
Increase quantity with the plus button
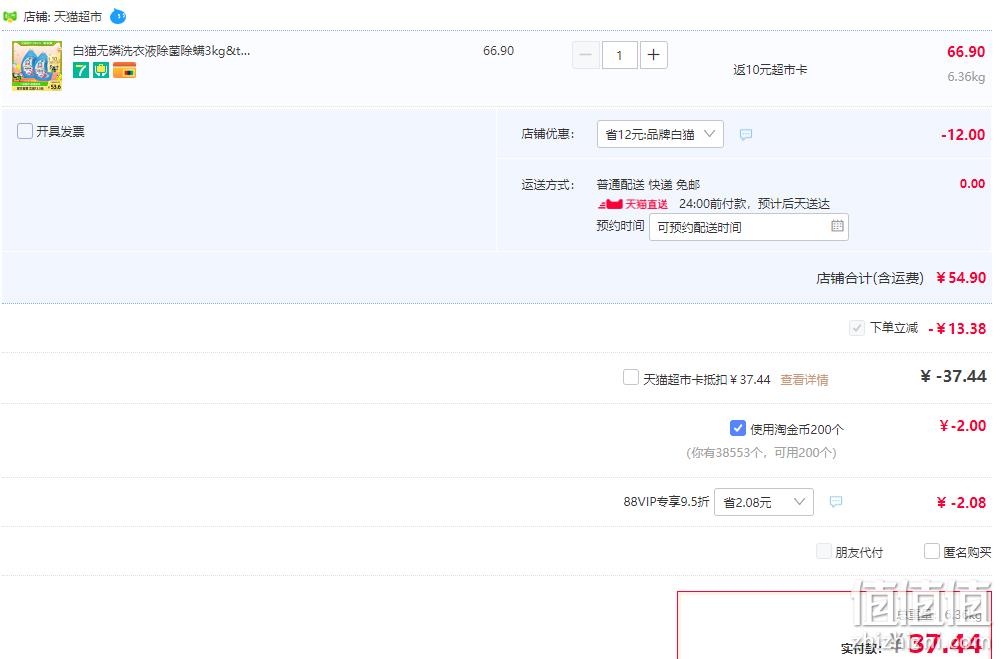[653, 55]
